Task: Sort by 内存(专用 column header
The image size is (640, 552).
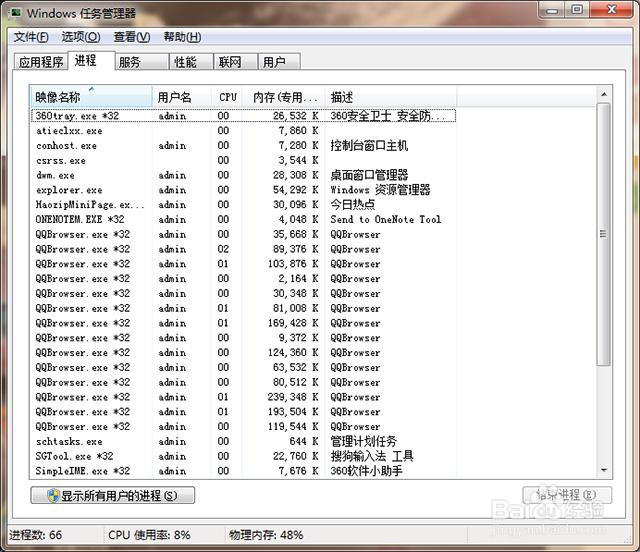Action: point(284,97)
